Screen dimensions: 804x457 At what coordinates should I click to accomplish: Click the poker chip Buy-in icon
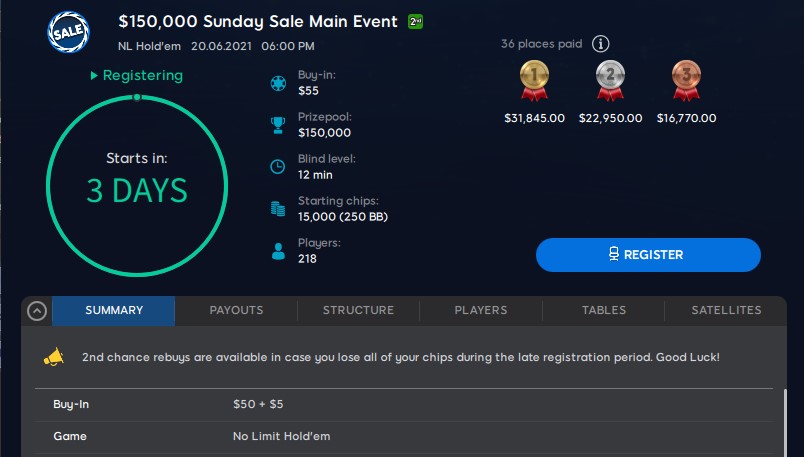(x=278, y=83)
